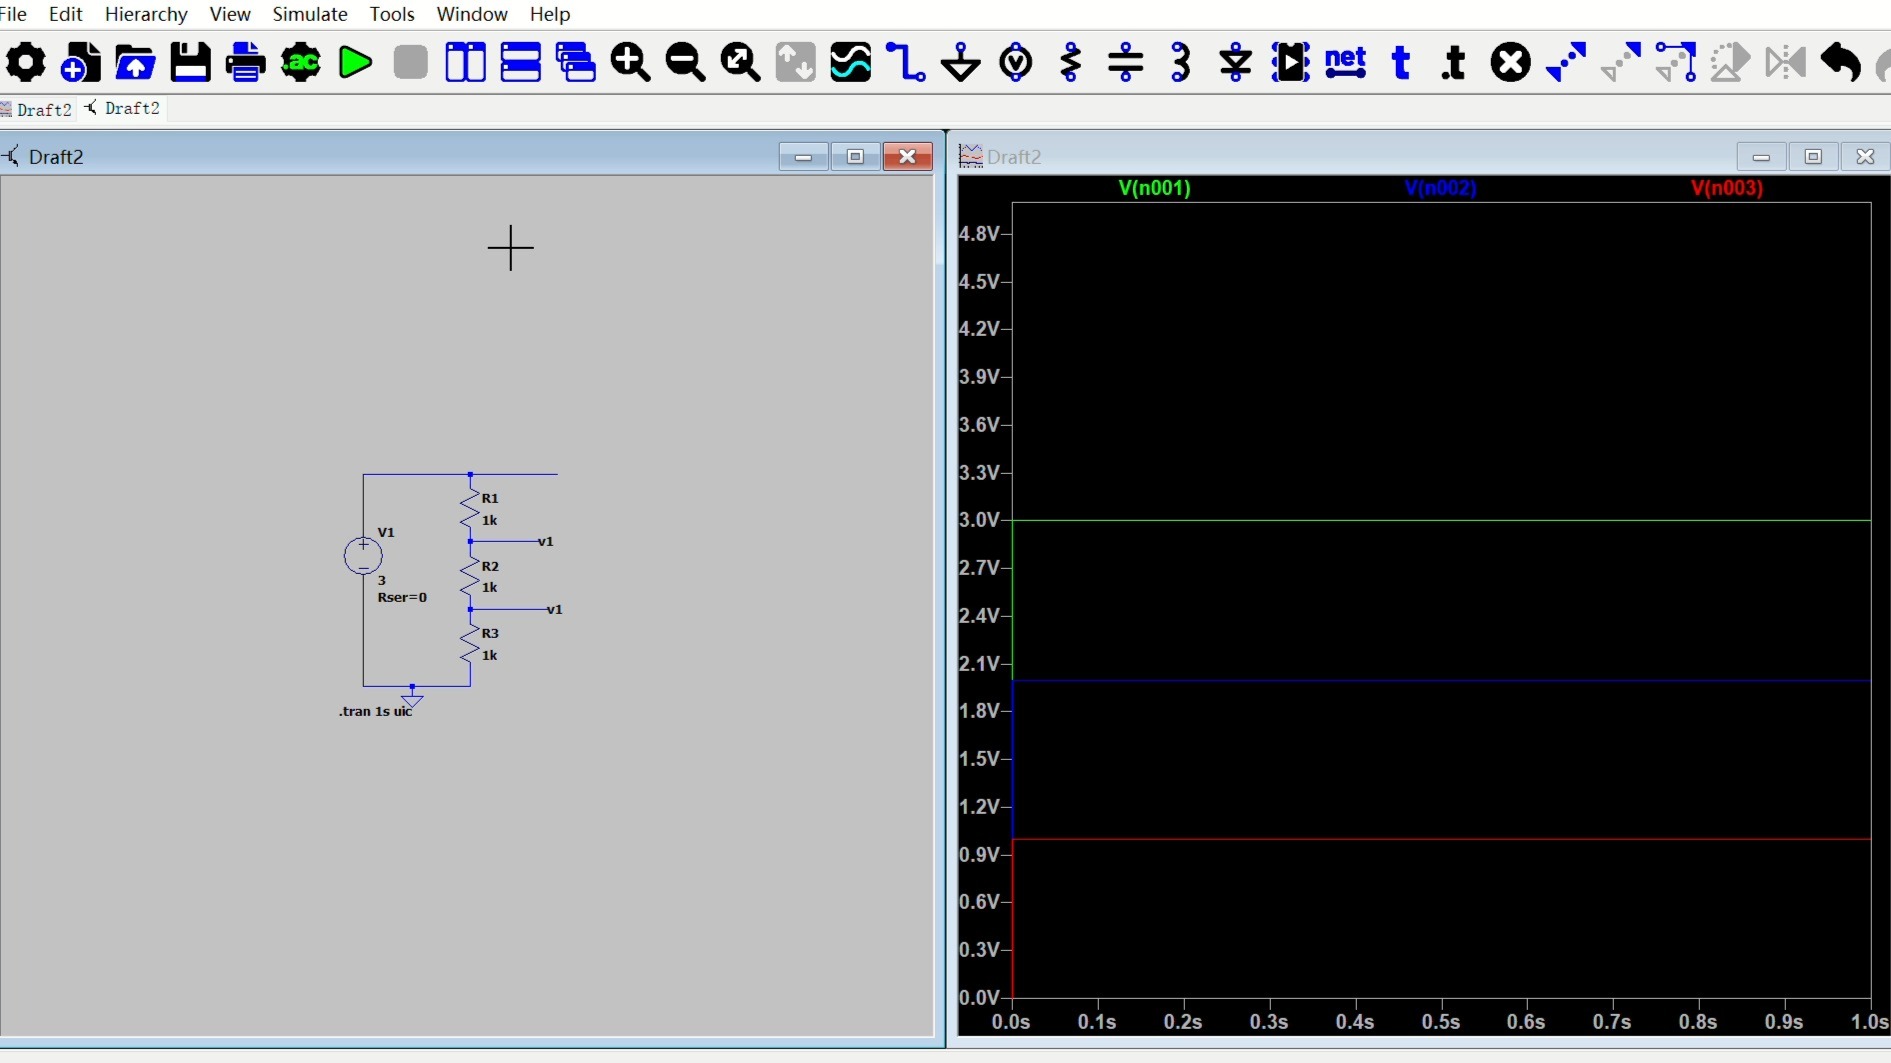Click resistor R1 in the schematic
Screen dimensions: 1891x1063
tap(470, 508)
